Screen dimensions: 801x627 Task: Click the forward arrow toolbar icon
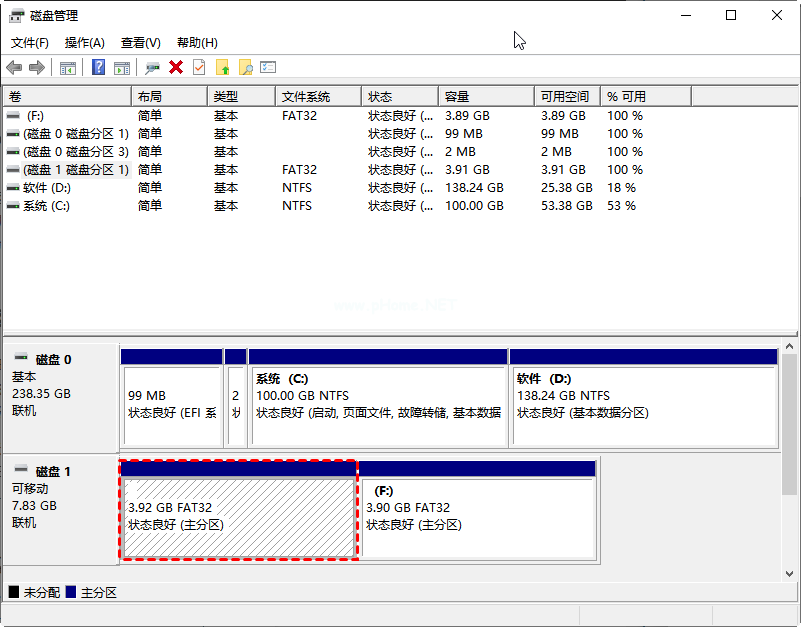(x=37, y=67)
